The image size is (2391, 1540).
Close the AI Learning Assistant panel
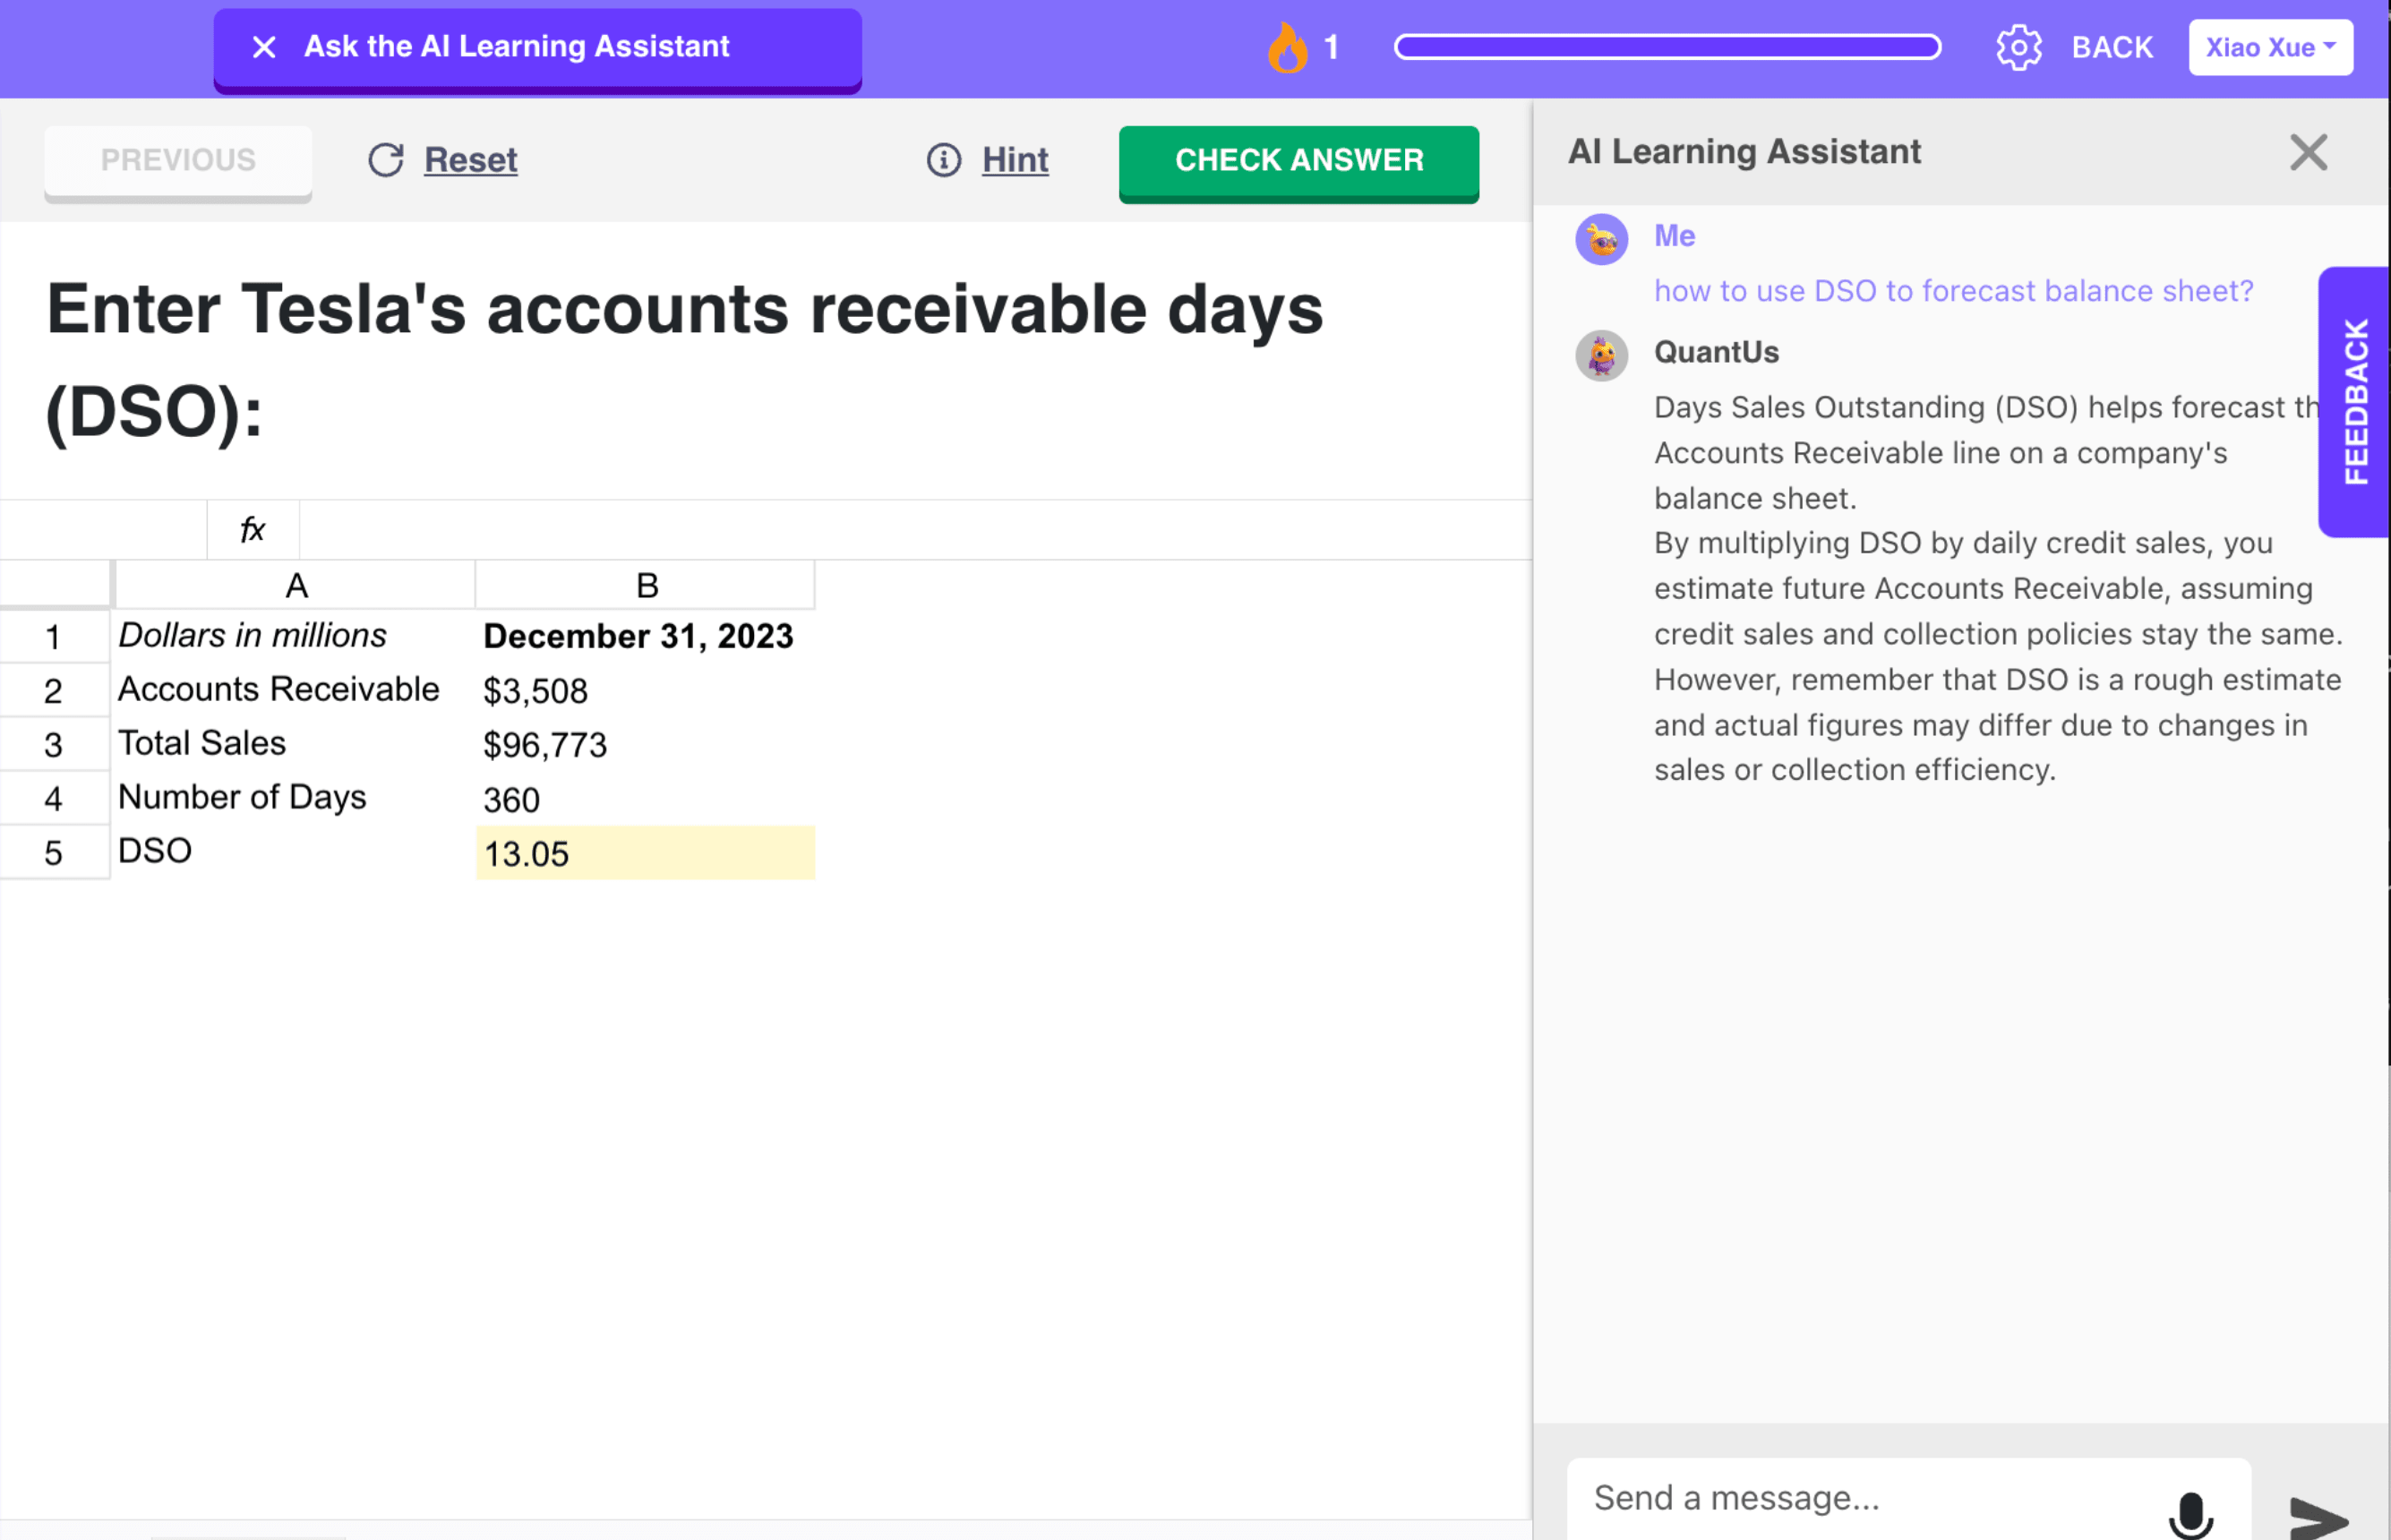(x=2308, y=152)
